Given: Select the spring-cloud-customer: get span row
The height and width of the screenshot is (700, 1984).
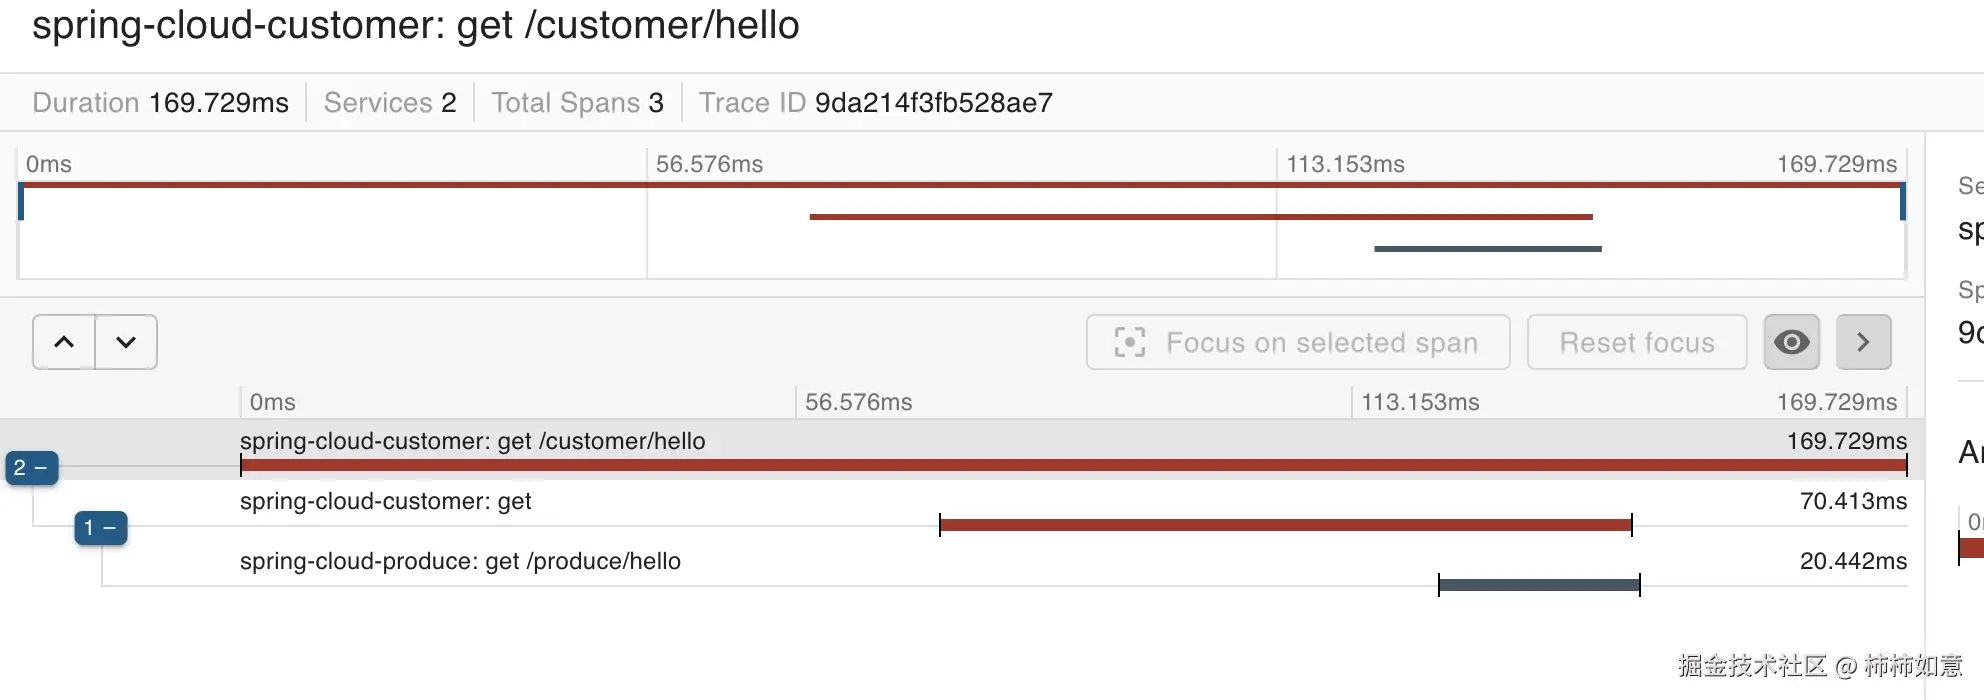Looking at the screenshot, I should click(x=385, y=501).
